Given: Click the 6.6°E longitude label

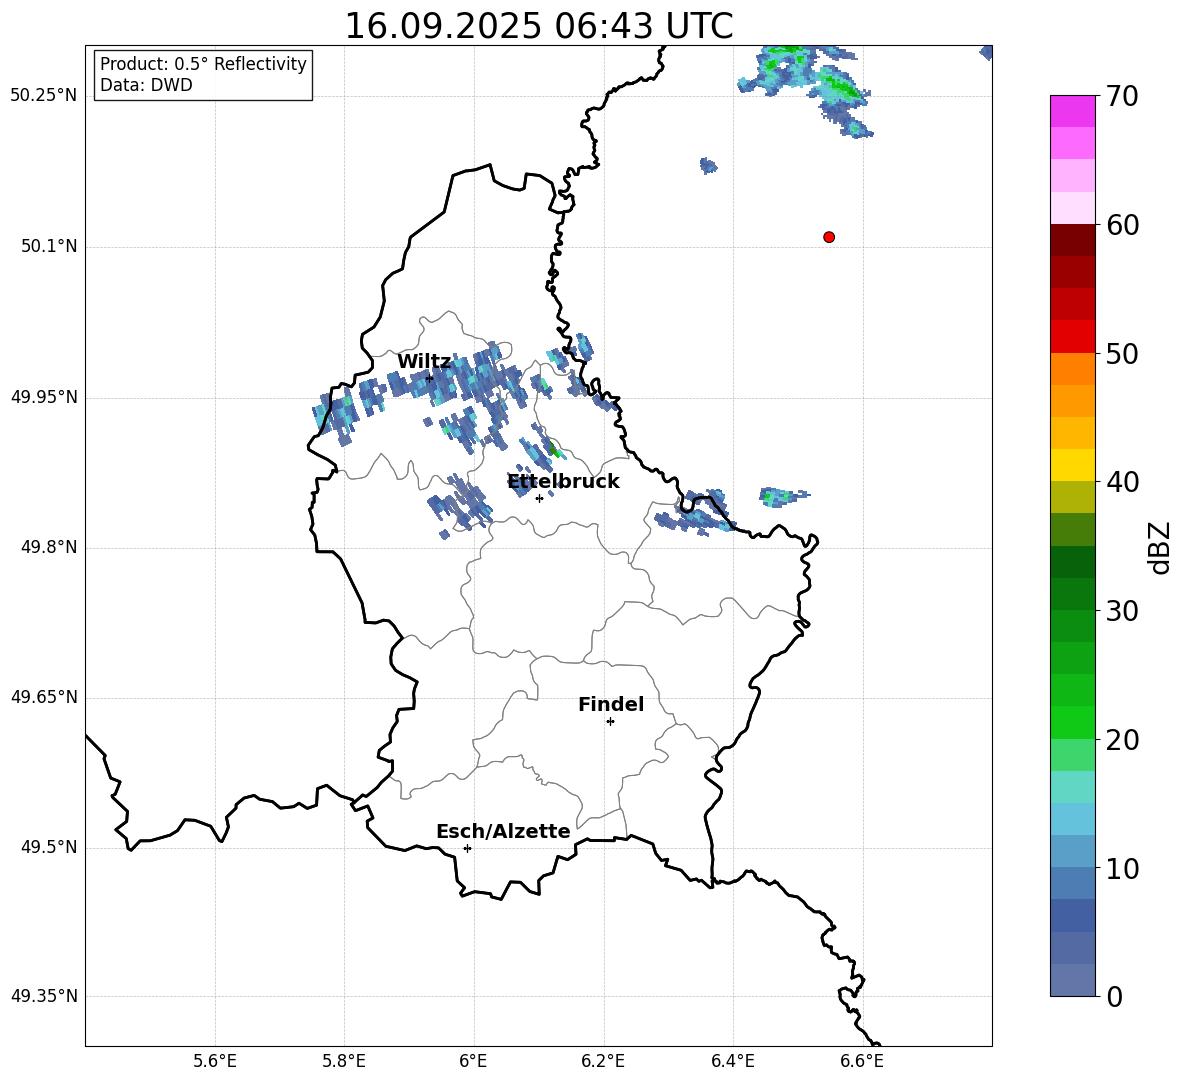Looking at the screenshot, I should coord(862,1061).
